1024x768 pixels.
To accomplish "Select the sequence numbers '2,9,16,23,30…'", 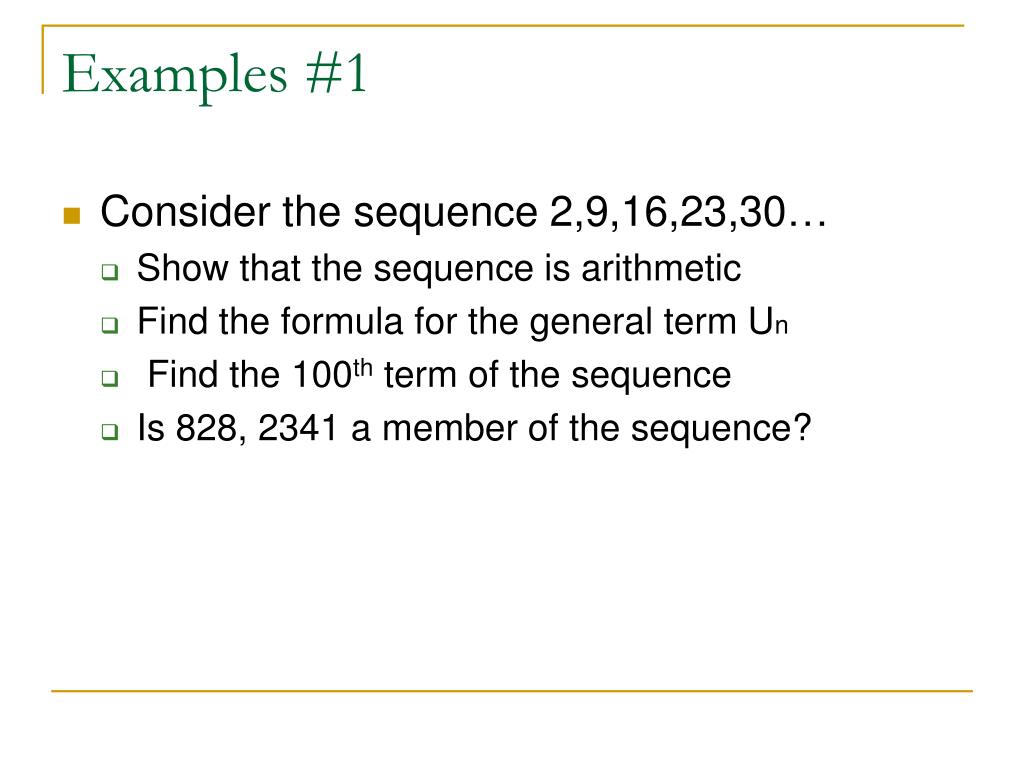I will pos(688,213).
